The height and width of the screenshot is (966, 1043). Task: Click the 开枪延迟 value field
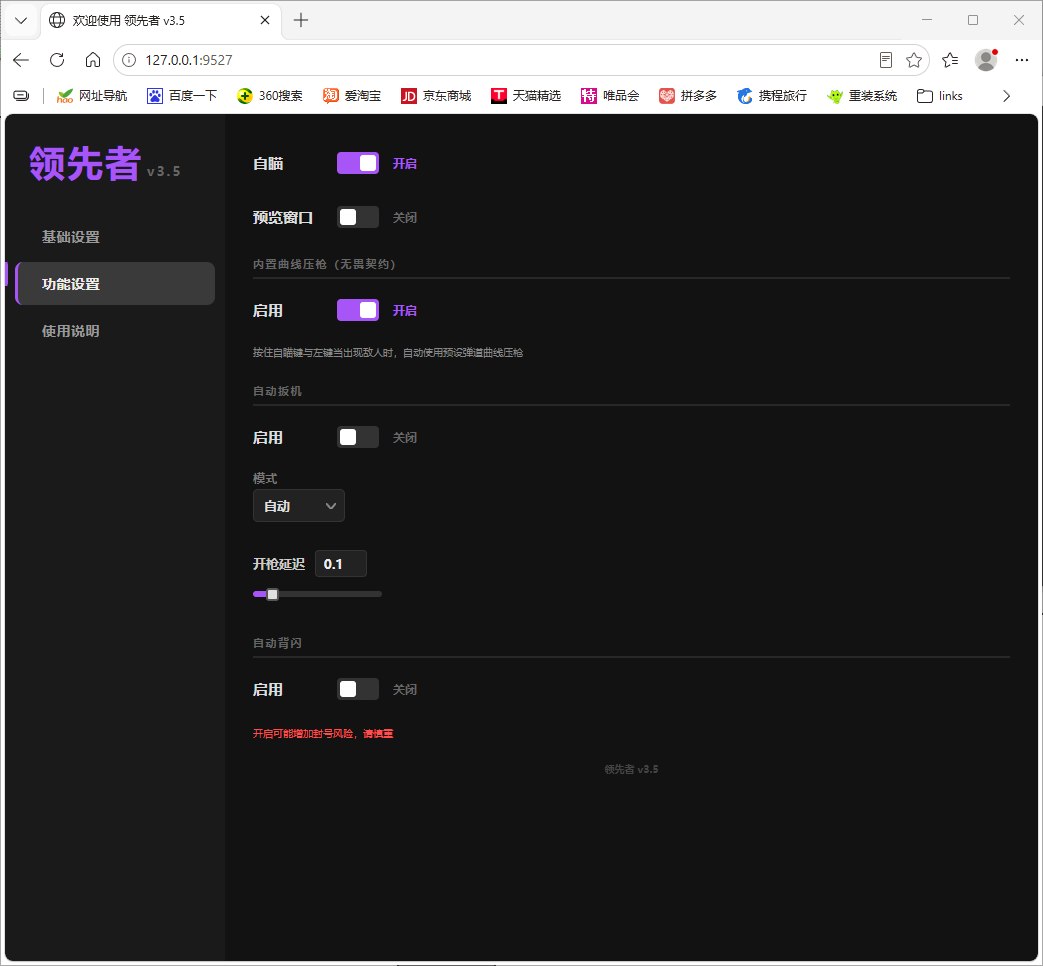point(341,564)
